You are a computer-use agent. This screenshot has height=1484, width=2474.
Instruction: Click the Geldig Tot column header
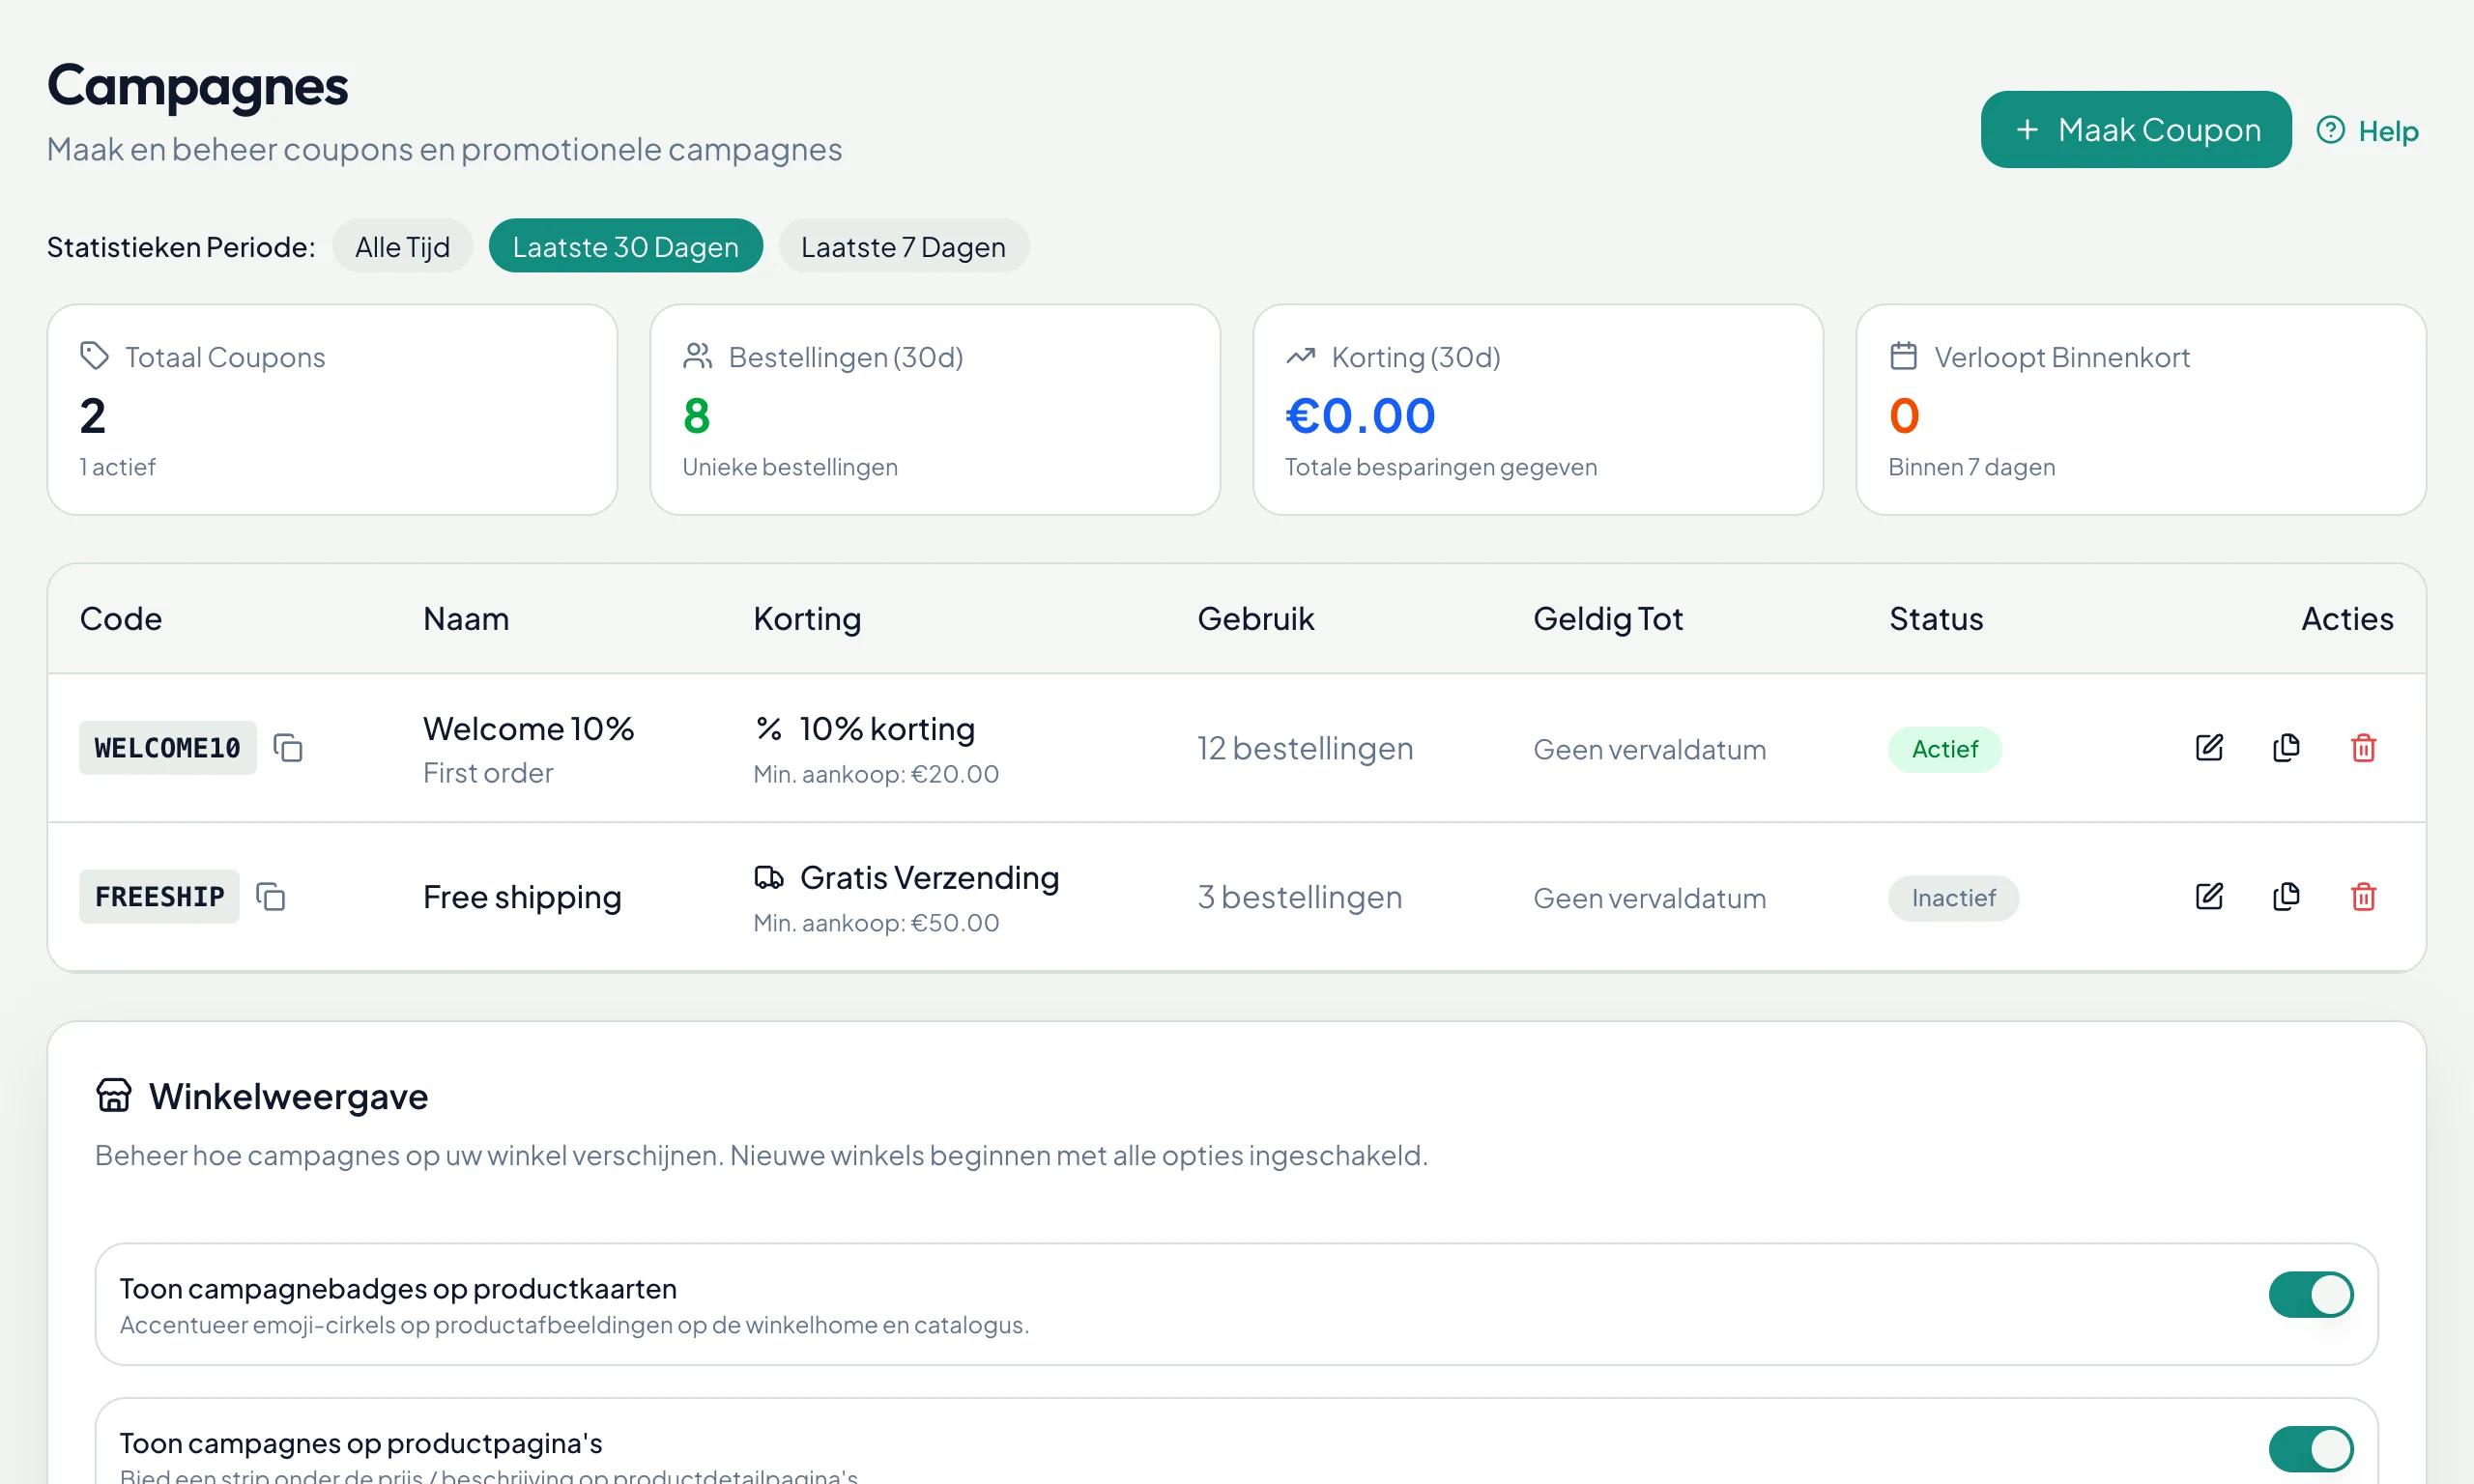coord(1608,619)
